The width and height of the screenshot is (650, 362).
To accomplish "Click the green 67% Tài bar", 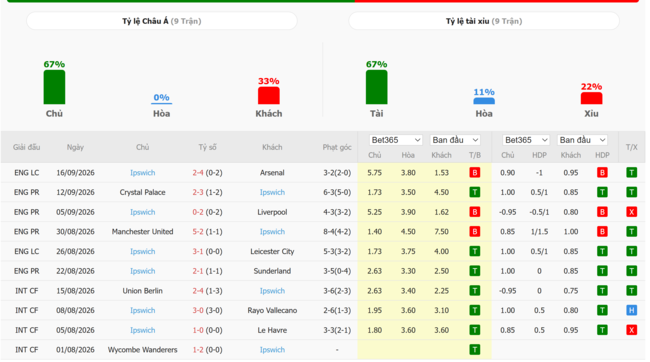I will point(376,87).
